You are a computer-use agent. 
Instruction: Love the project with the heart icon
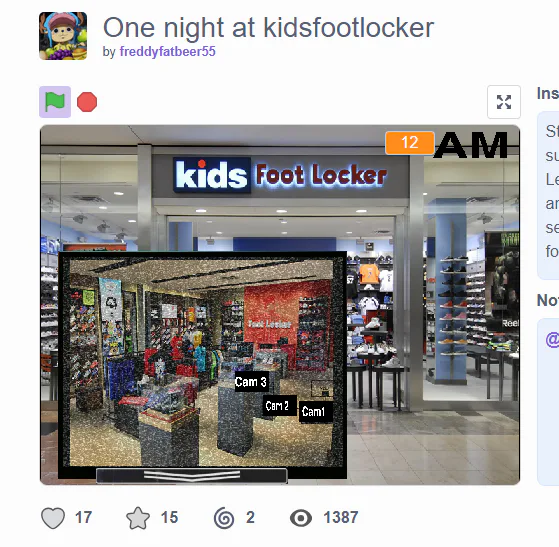tap(53, 518)
